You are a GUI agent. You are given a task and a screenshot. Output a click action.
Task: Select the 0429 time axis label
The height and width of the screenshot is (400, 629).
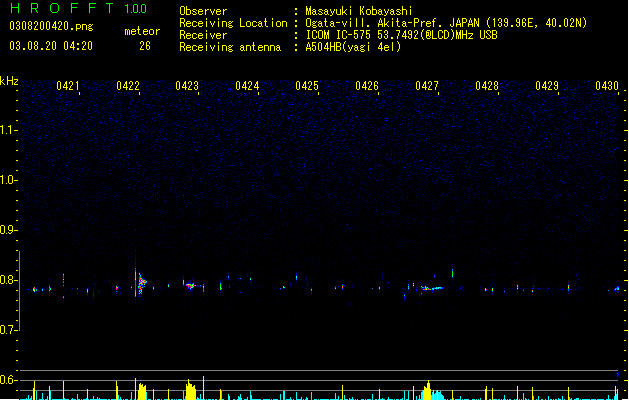(547, 86)
